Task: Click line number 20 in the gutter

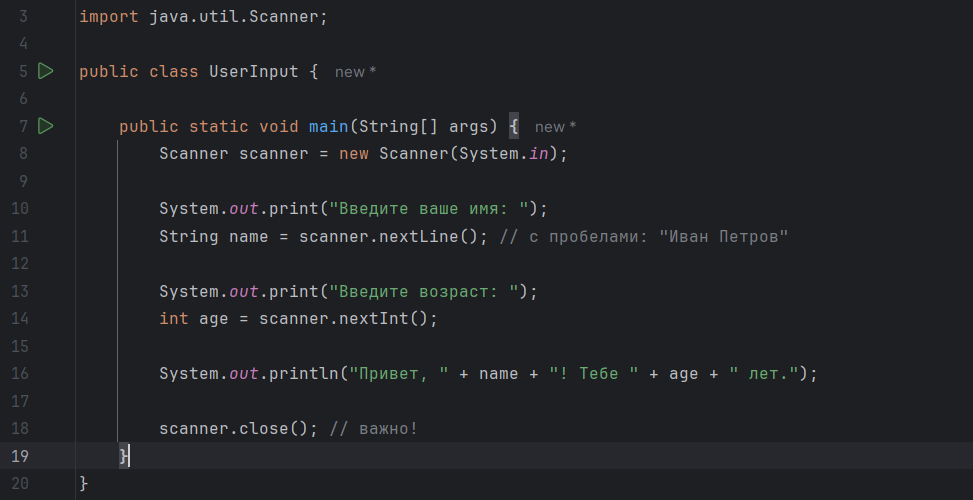Action: tap(20, 483)
